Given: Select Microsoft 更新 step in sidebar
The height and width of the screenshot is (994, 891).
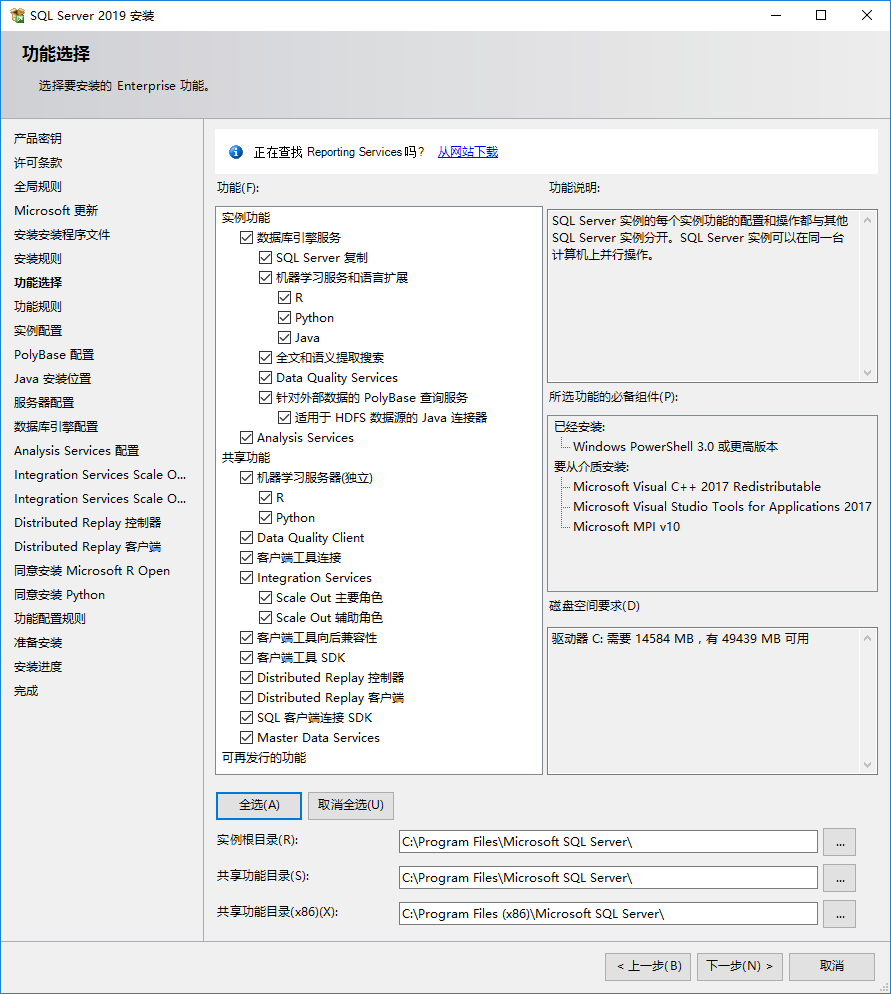Looking at the screenshot, I should (x=56, y=210).
